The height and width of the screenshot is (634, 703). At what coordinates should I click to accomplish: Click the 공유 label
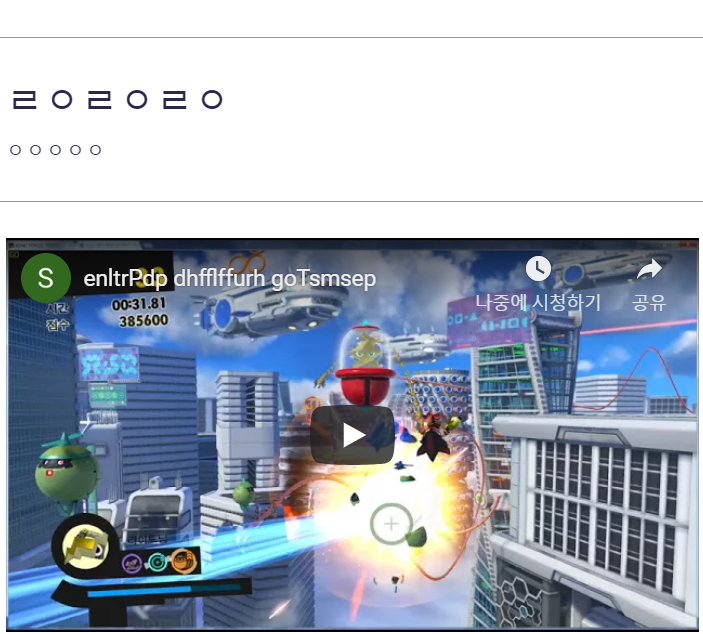pyautogui.click(x=649, y=303)
